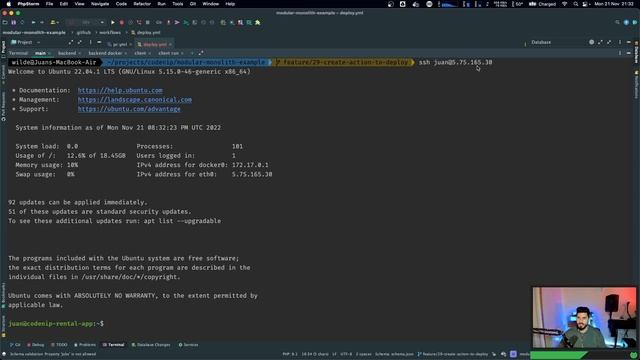The width and height of the screenshot is (640, 360).
Task: Open the Search Everywhere magnifier icon
Action: tap(617, 22)
